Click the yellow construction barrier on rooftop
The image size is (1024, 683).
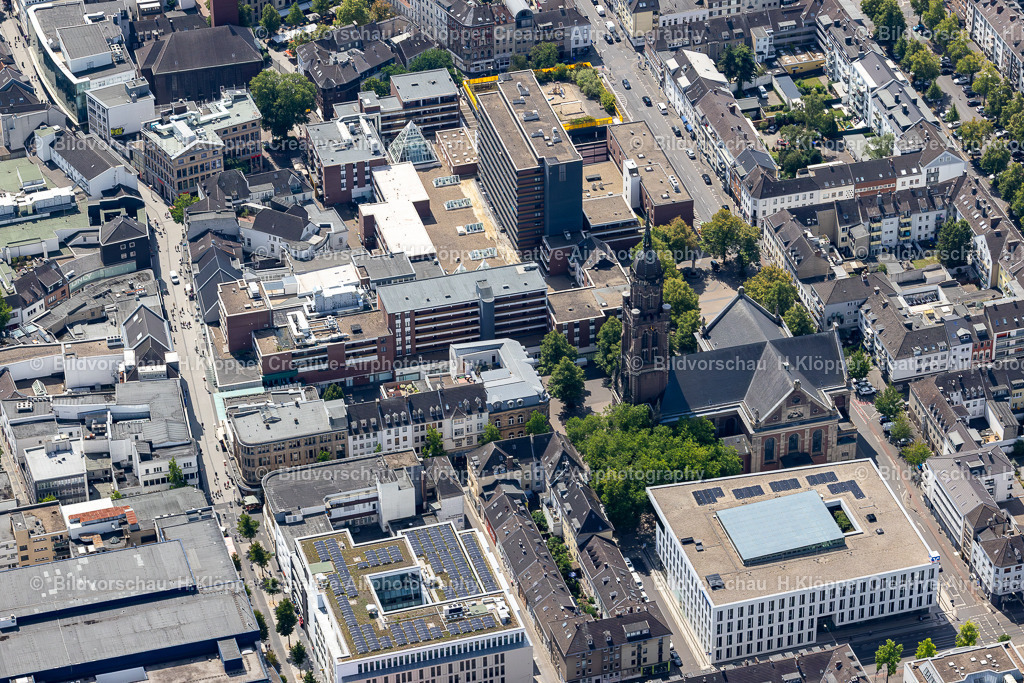coord(590,124)
